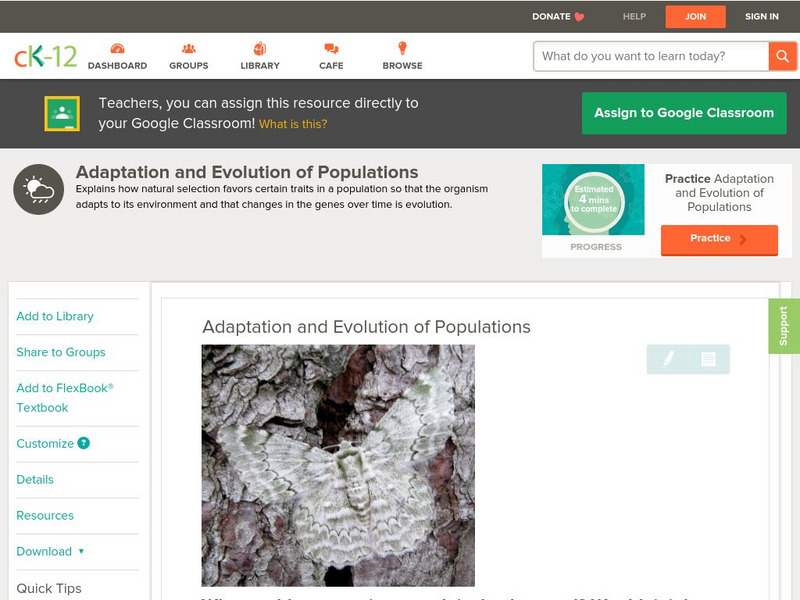Screen dimensions: 800x600
Task: Click the Google Classroom logo icon
Action: tap(62, 113)
